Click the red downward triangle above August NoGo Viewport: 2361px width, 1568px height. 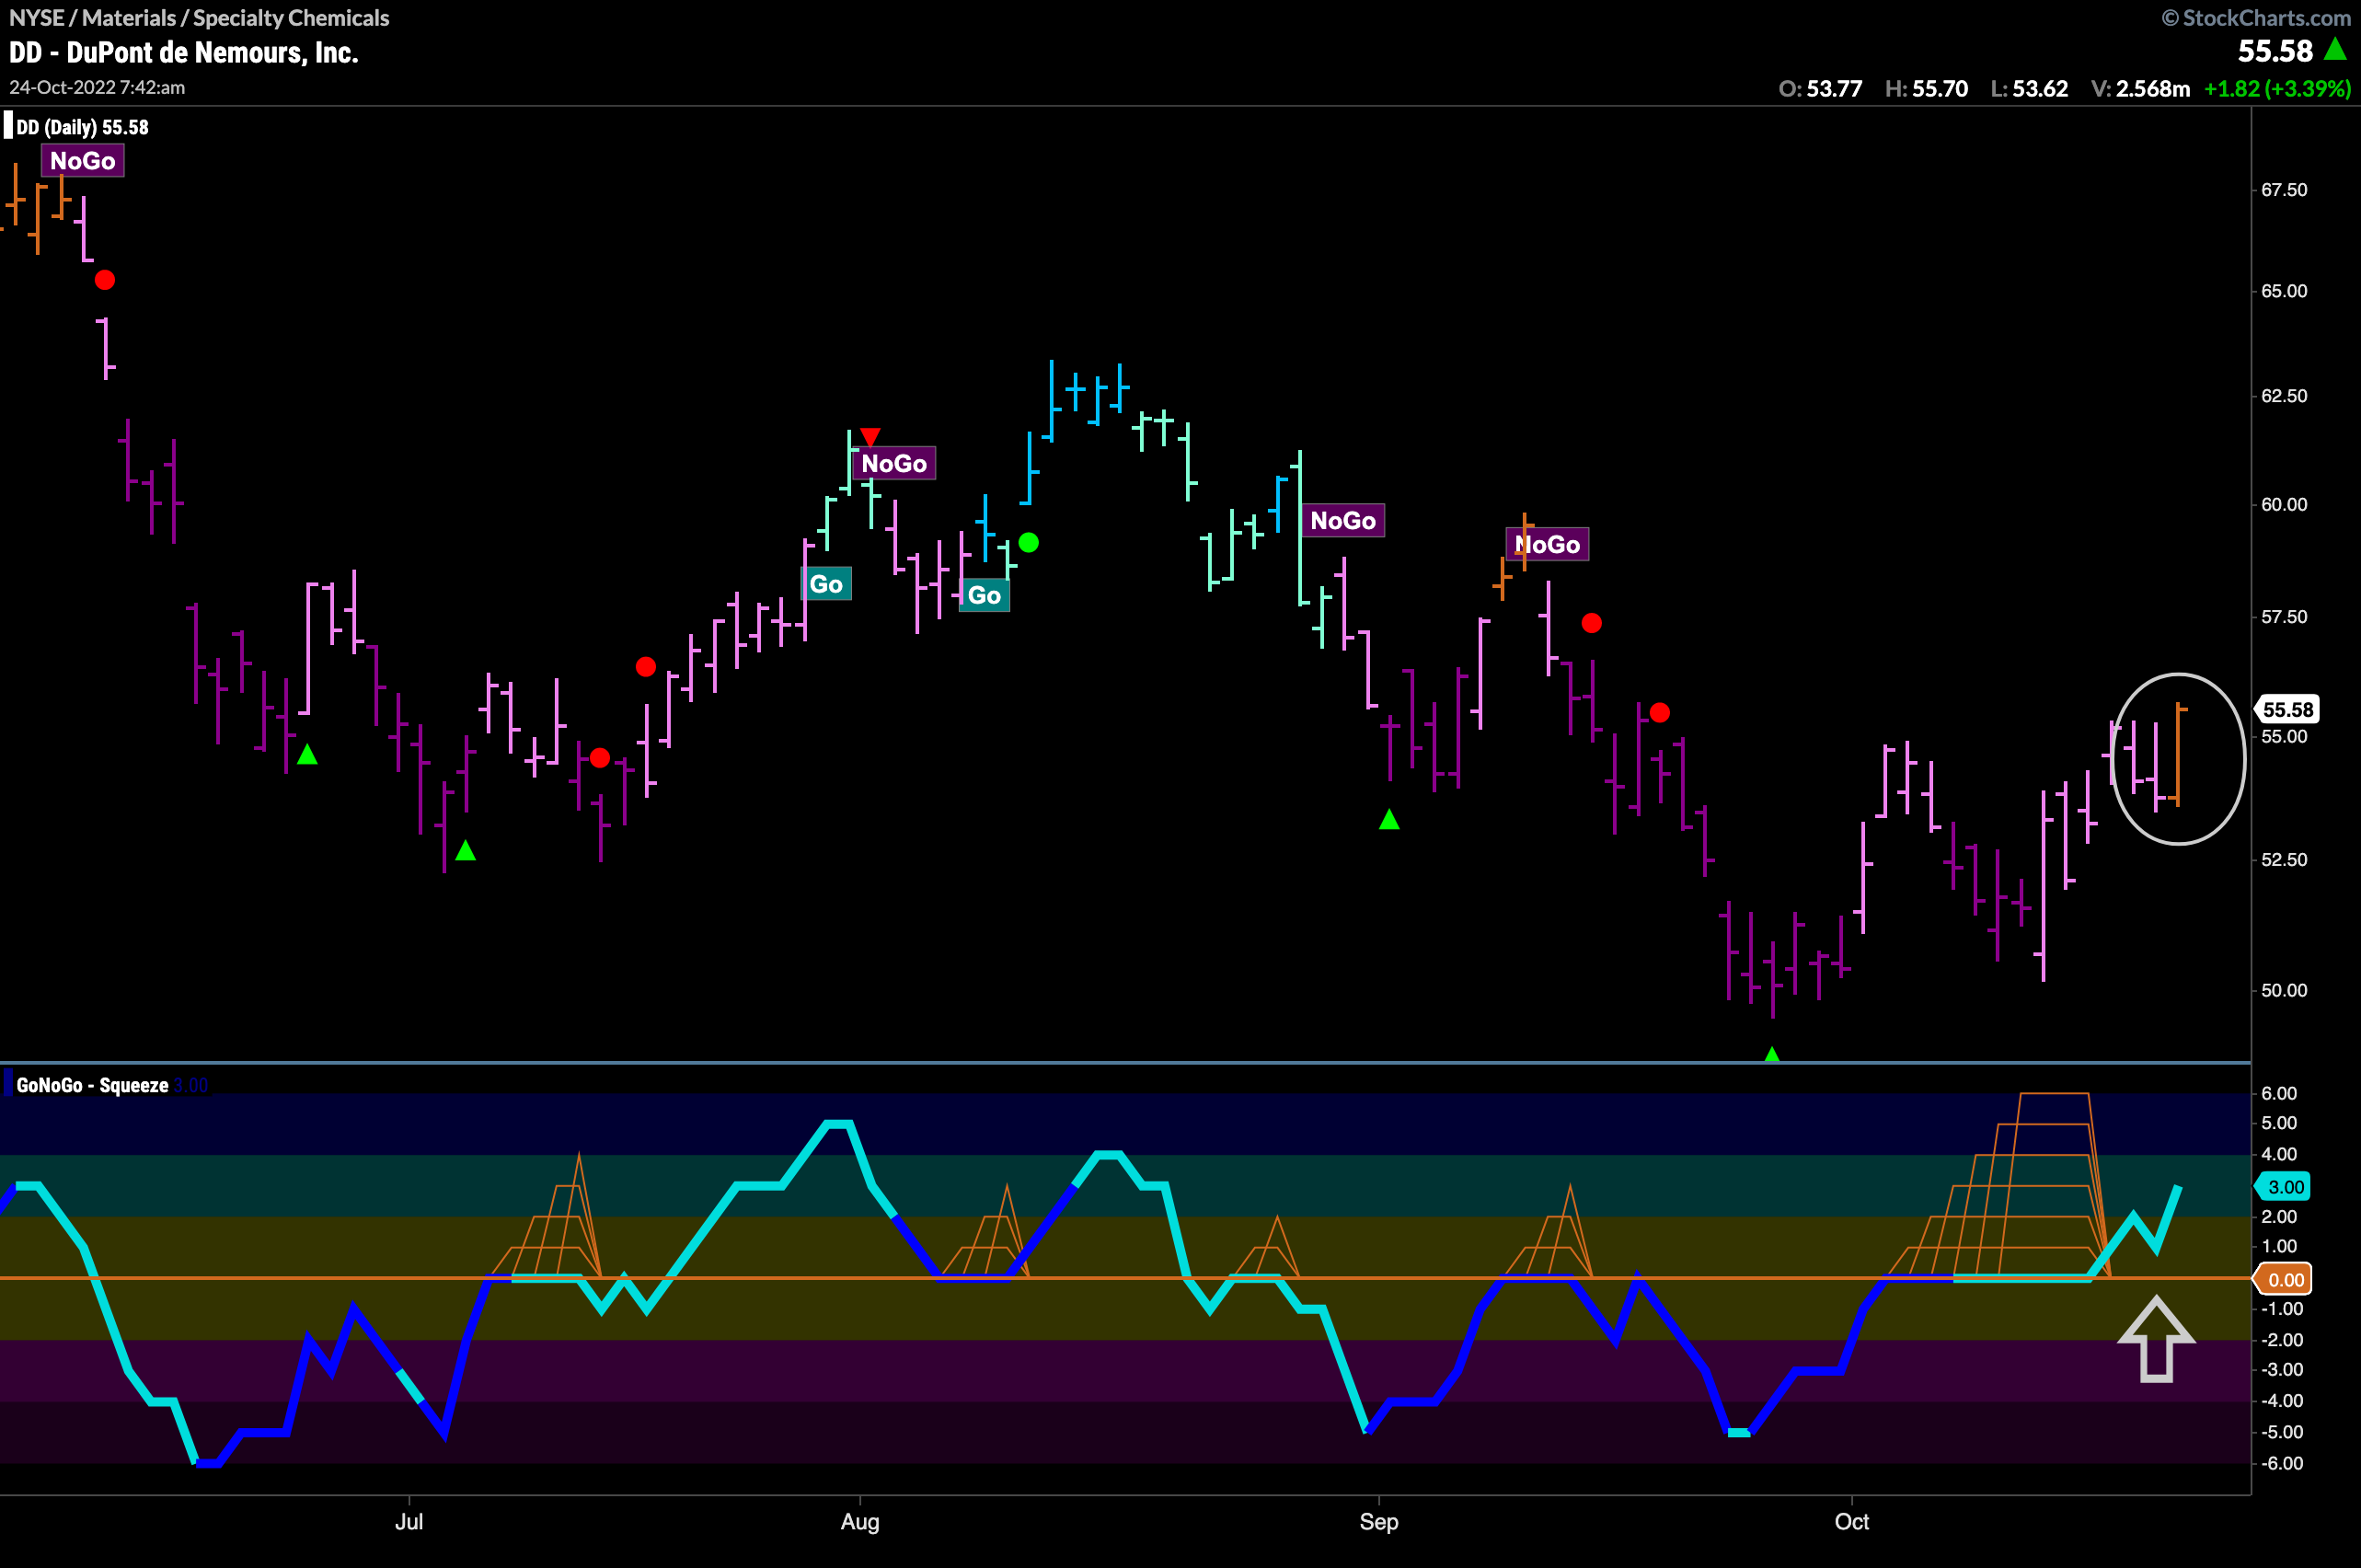click(870, 437)
